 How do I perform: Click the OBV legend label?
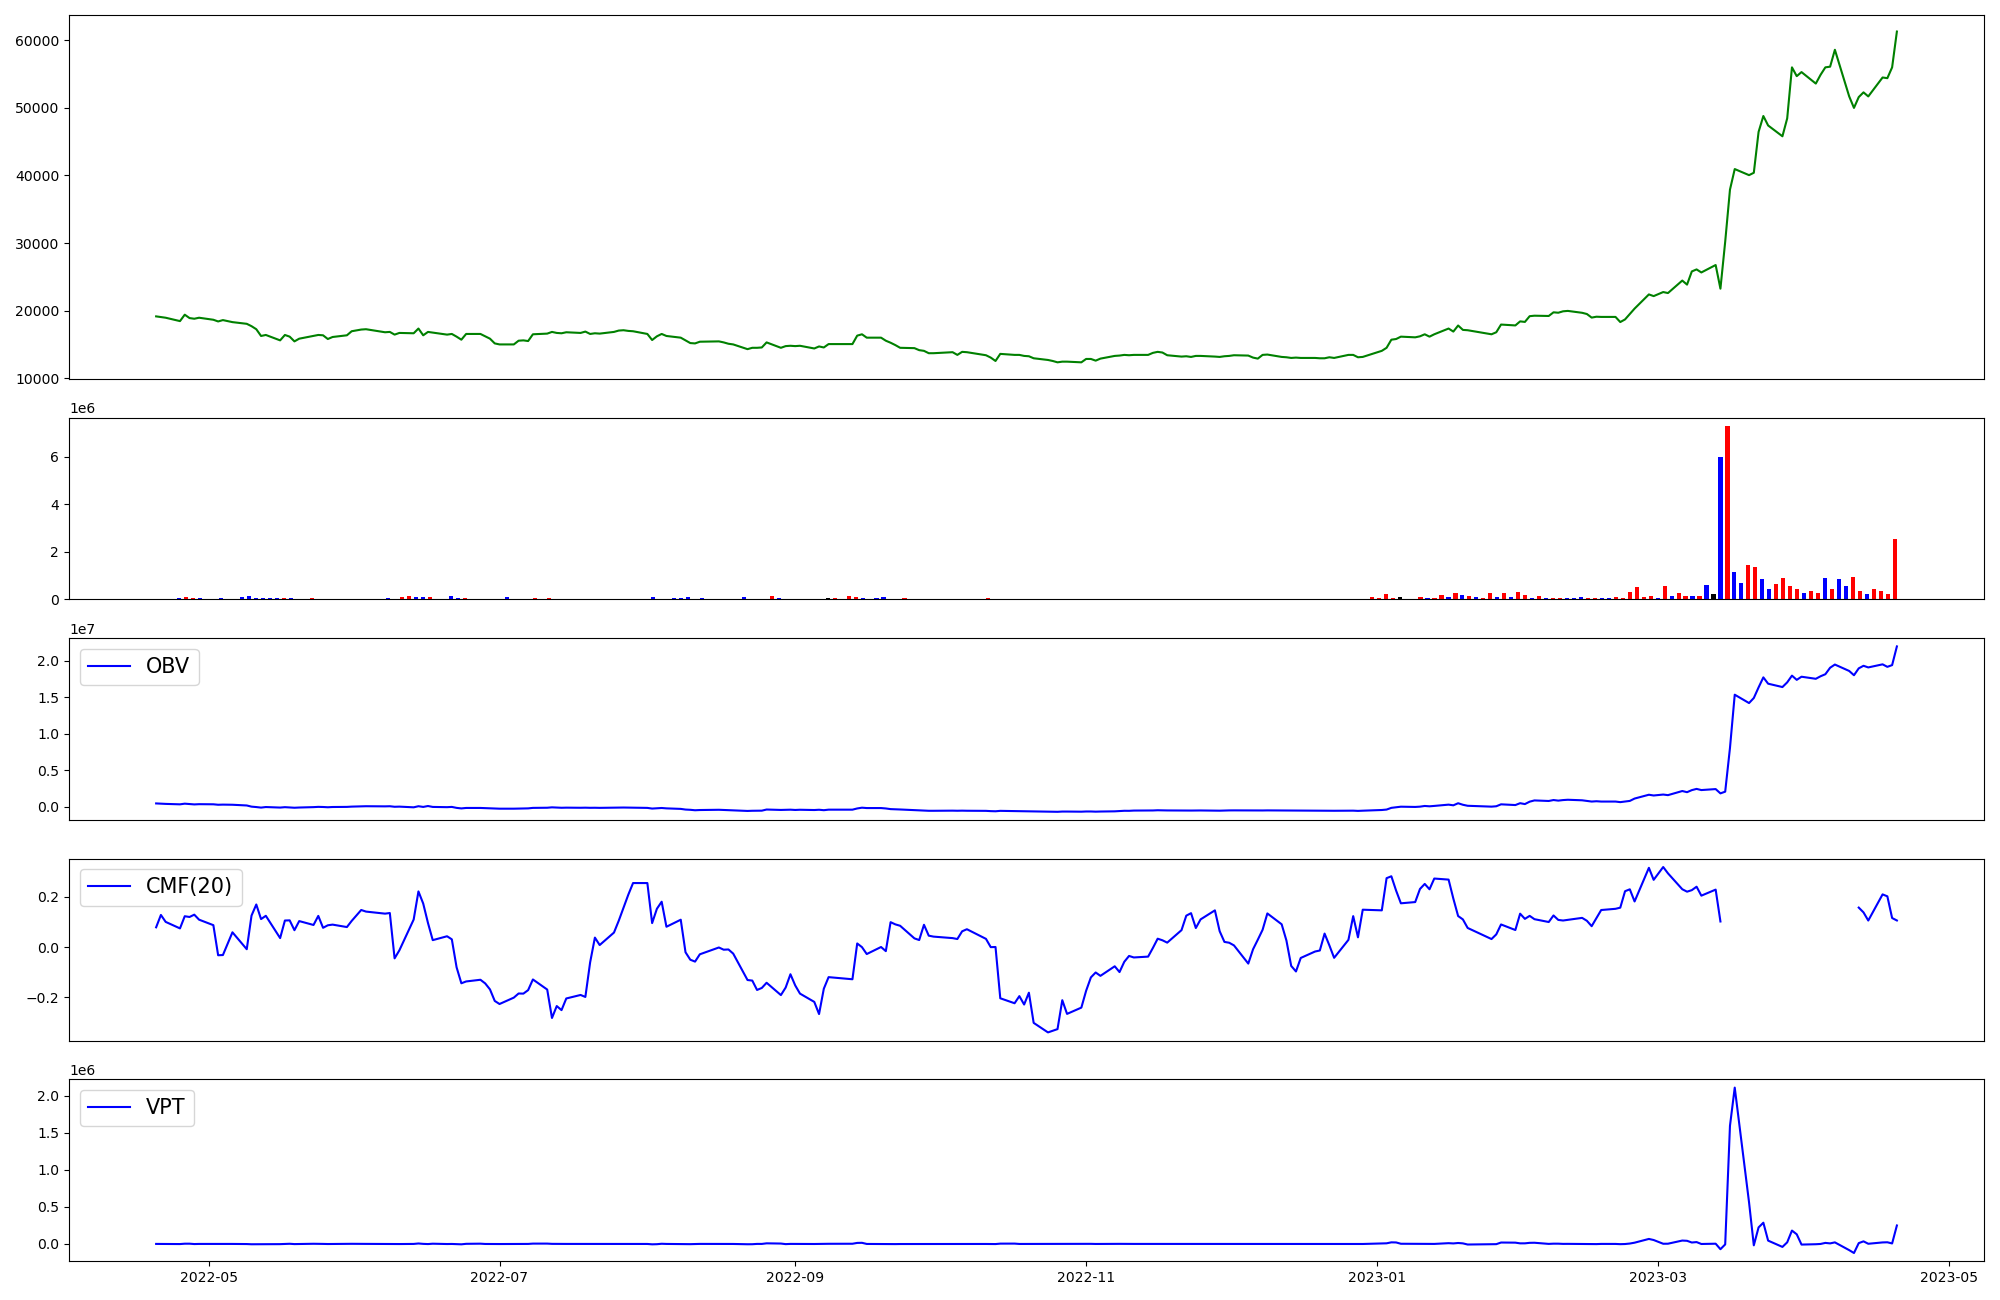pos(167,667)
